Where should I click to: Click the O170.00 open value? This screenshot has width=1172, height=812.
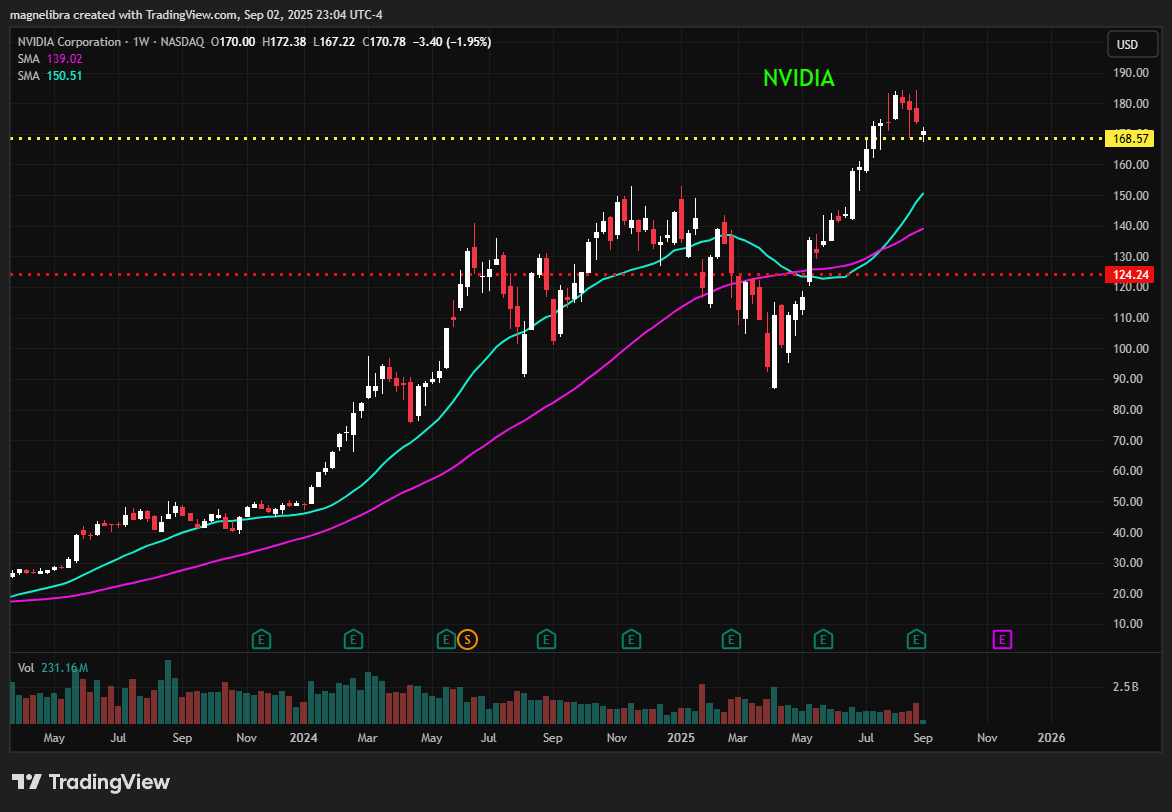233,42
